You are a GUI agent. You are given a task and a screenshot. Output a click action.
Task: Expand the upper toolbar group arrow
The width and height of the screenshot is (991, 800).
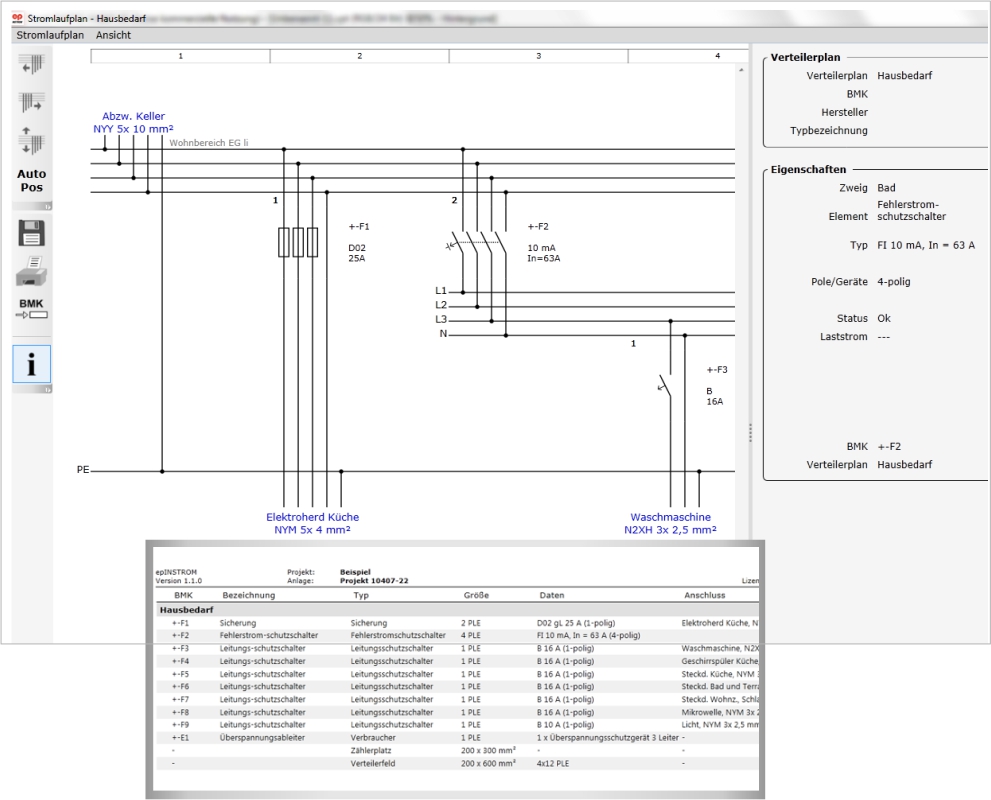pyautogui.click(x=47, y=206)
